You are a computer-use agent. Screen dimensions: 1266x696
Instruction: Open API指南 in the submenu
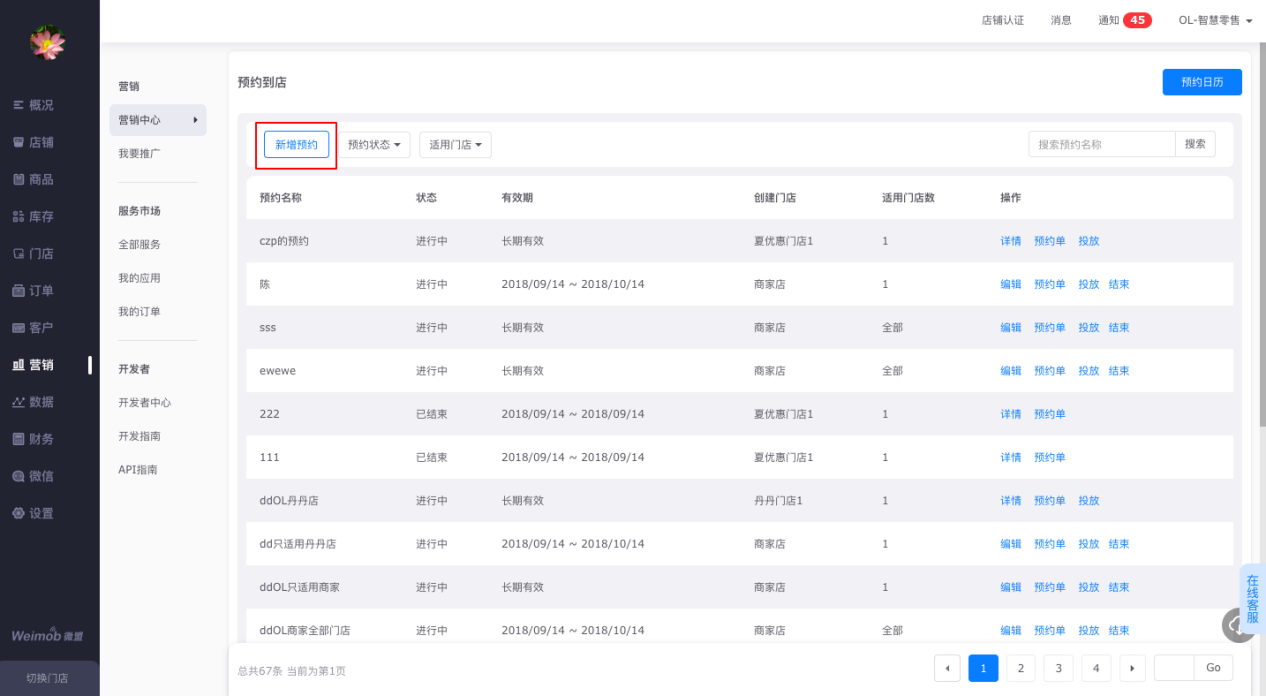pos(138,470)
